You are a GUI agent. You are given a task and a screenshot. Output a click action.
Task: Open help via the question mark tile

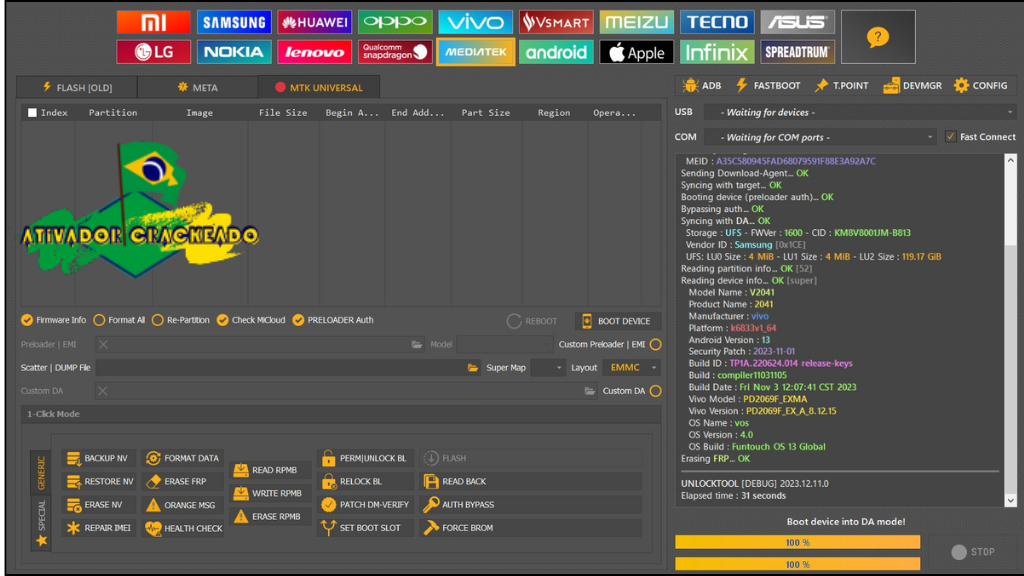tap(878, 37)
